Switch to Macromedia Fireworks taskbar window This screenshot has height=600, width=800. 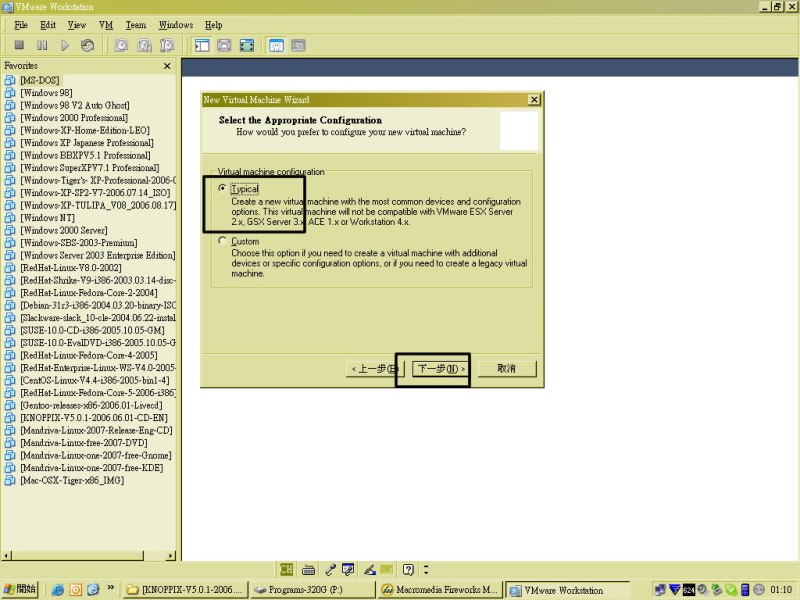[x=440, y=590]
